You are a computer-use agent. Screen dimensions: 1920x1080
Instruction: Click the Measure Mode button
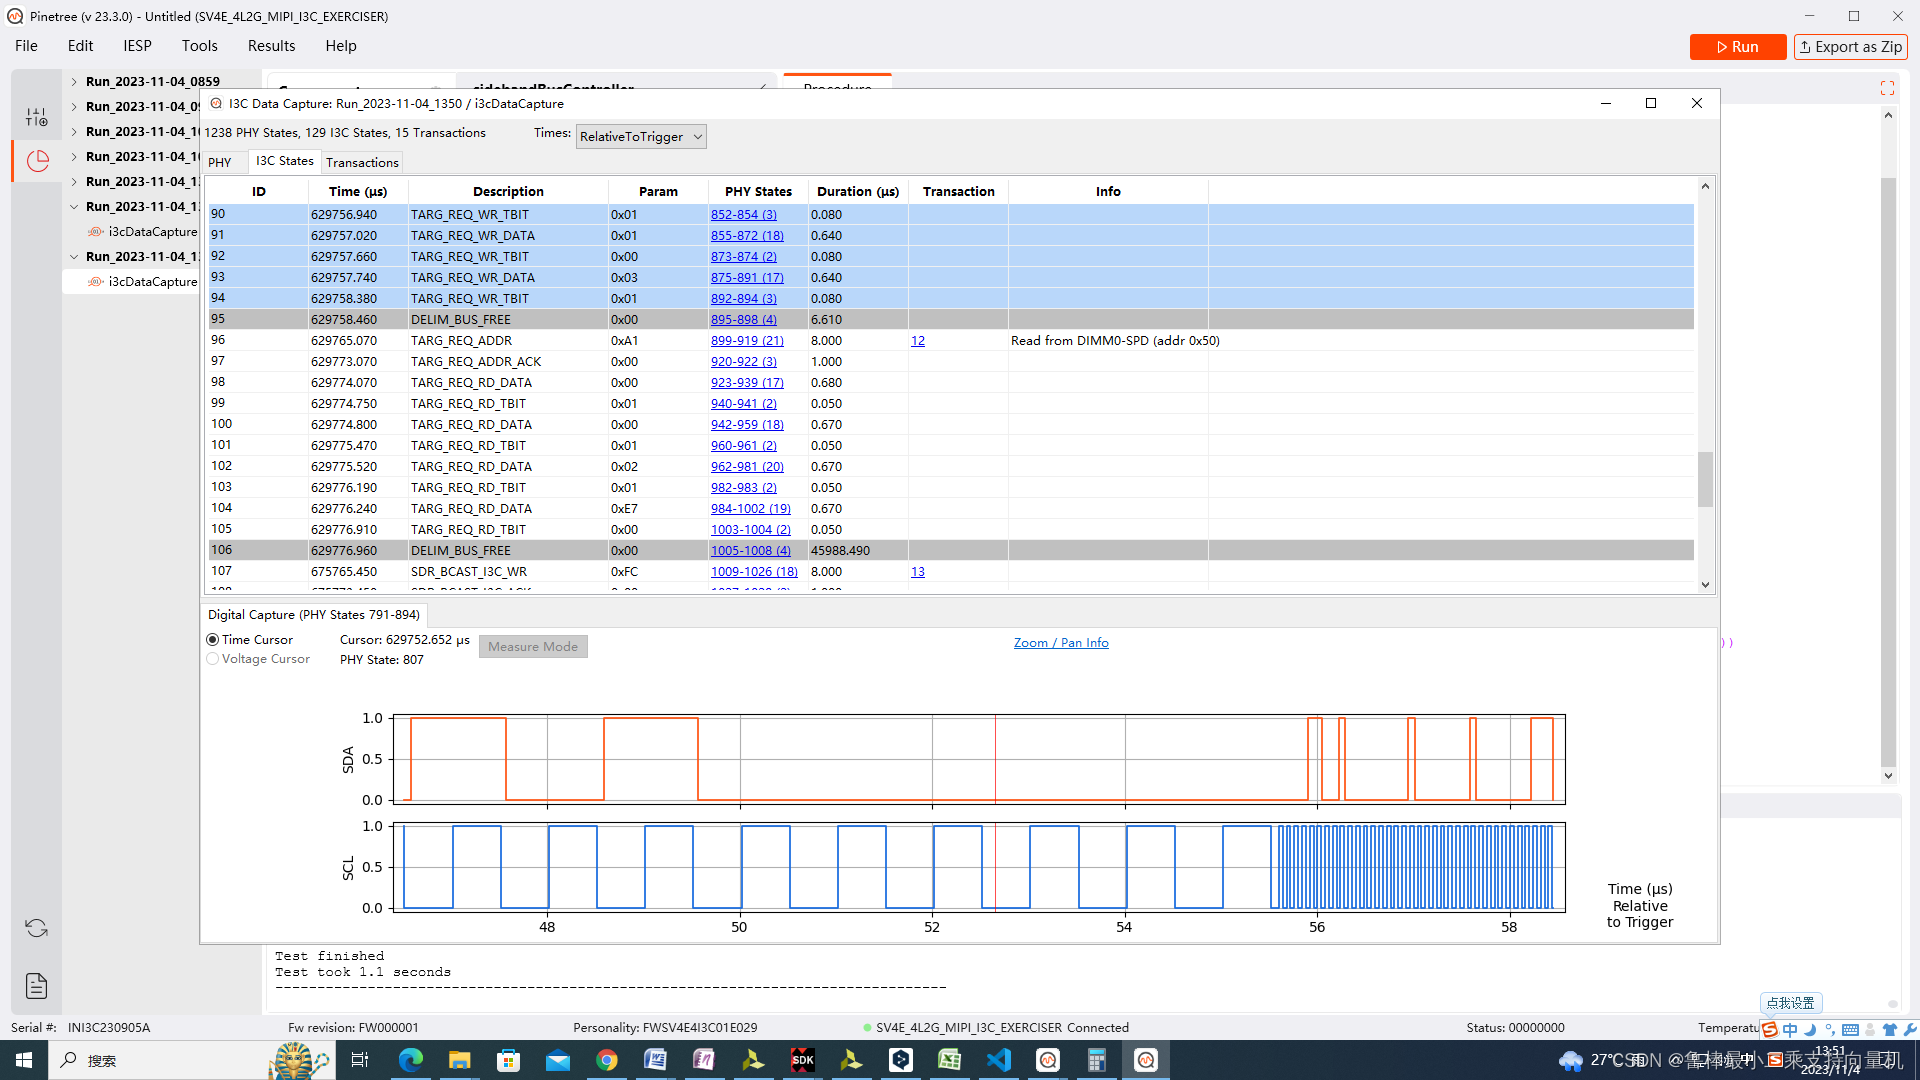[533, 646]
